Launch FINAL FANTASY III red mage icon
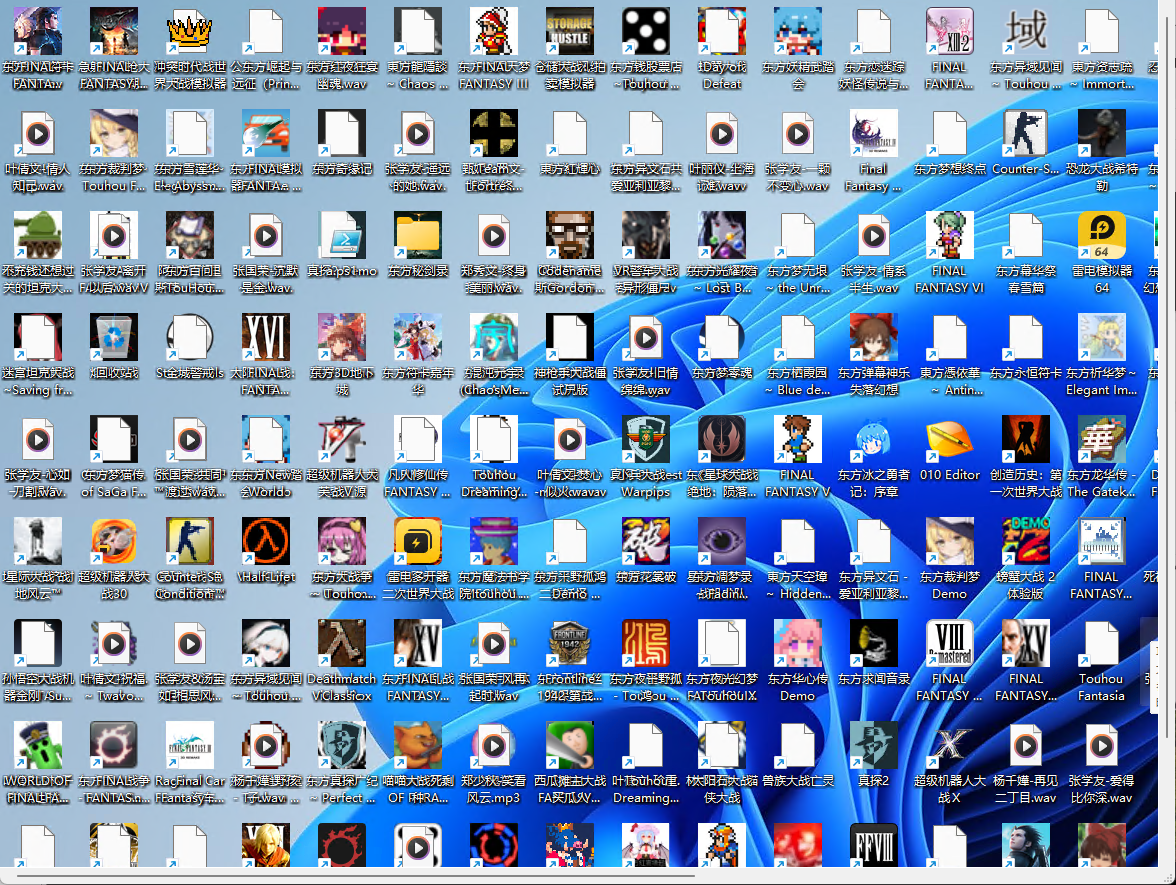This screenshot has width=1176, height=885. 494,32
